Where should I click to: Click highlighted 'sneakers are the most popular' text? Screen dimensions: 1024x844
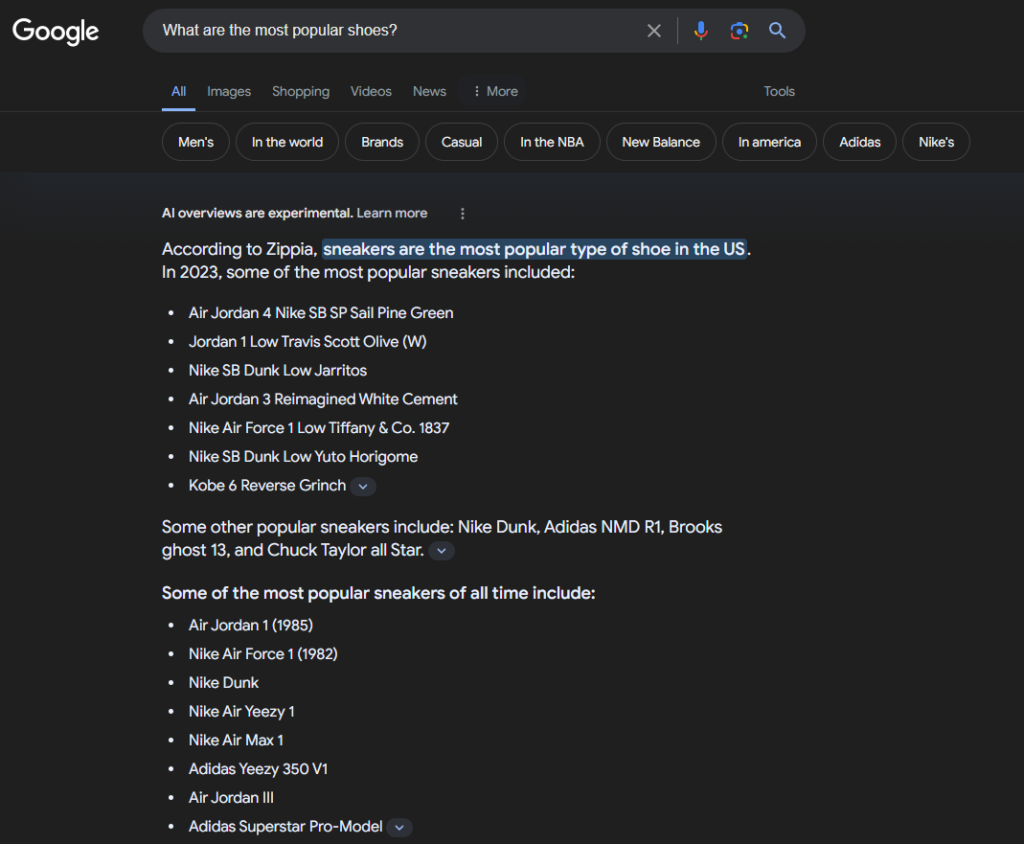coord(534,249)
